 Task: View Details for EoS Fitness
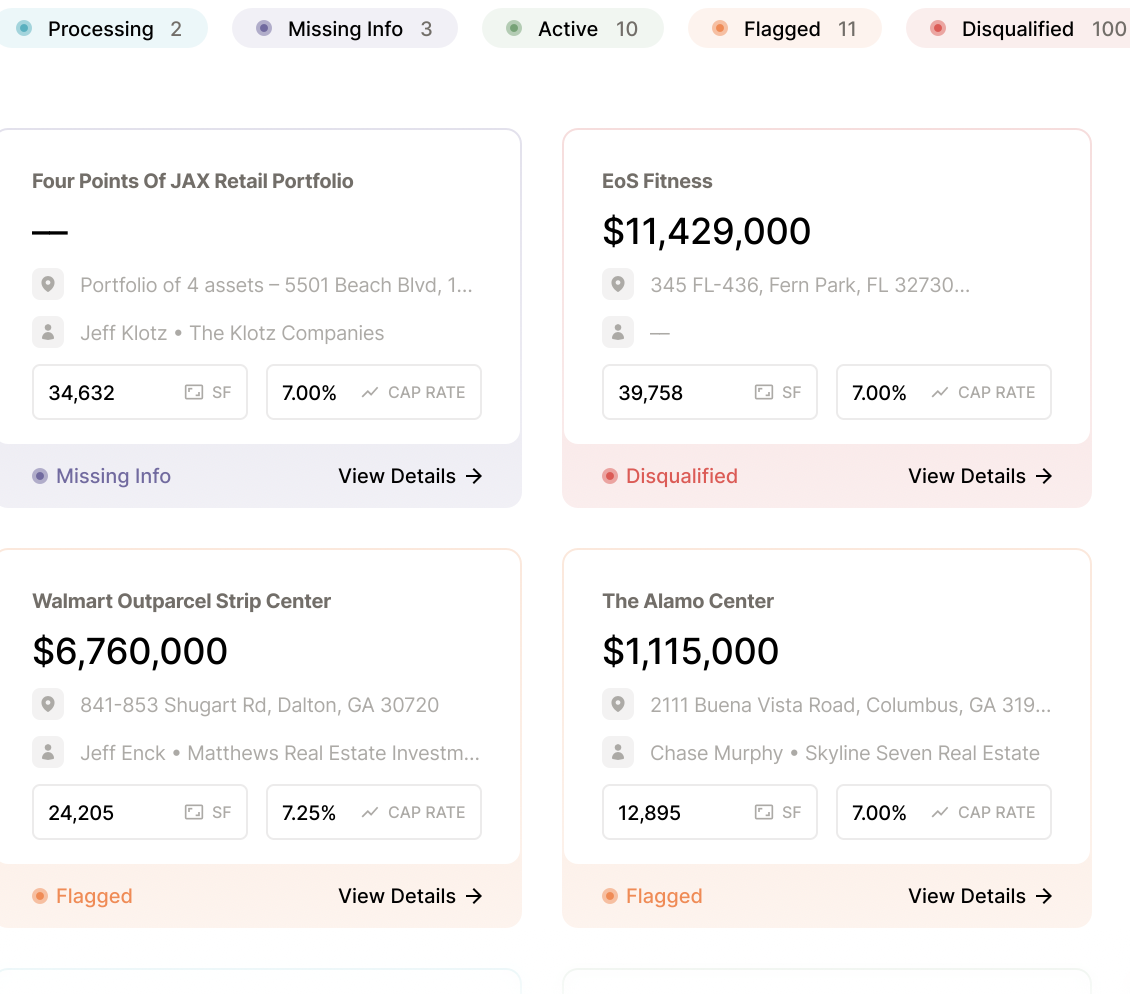point(980,476)
